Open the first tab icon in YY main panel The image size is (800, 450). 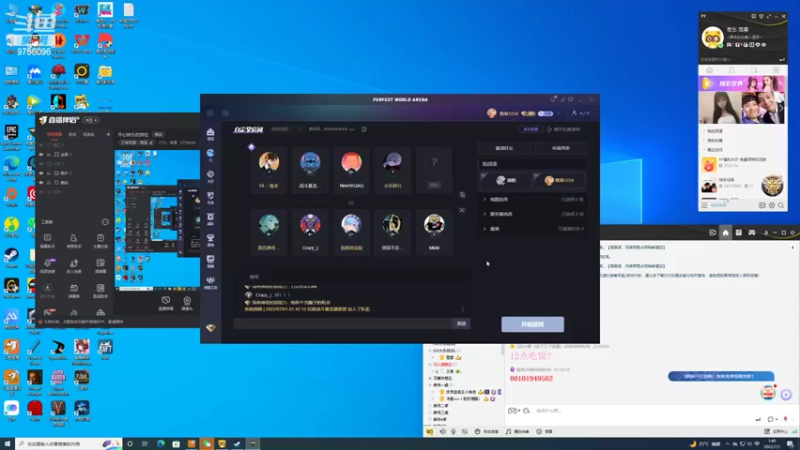tap(709, 70)
